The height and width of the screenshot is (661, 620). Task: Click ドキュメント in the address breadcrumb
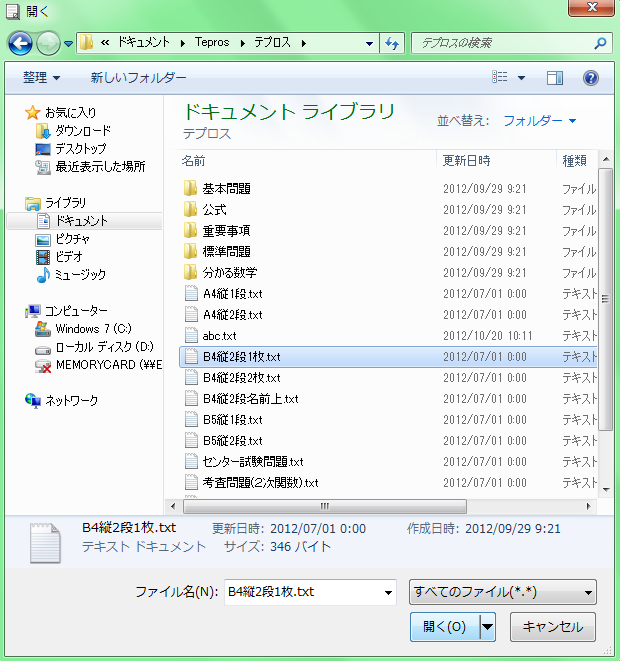(144, 43)
